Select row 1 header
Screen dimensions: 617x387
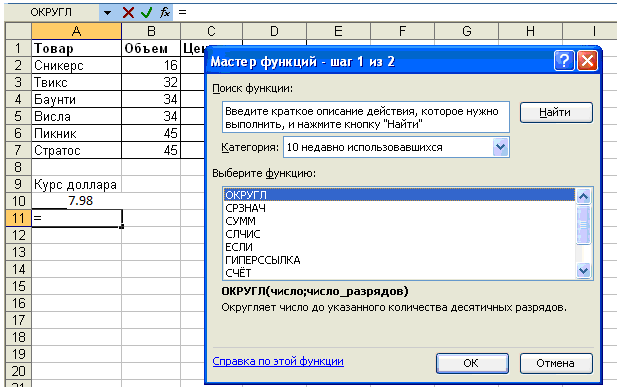(x=18, y=48)
